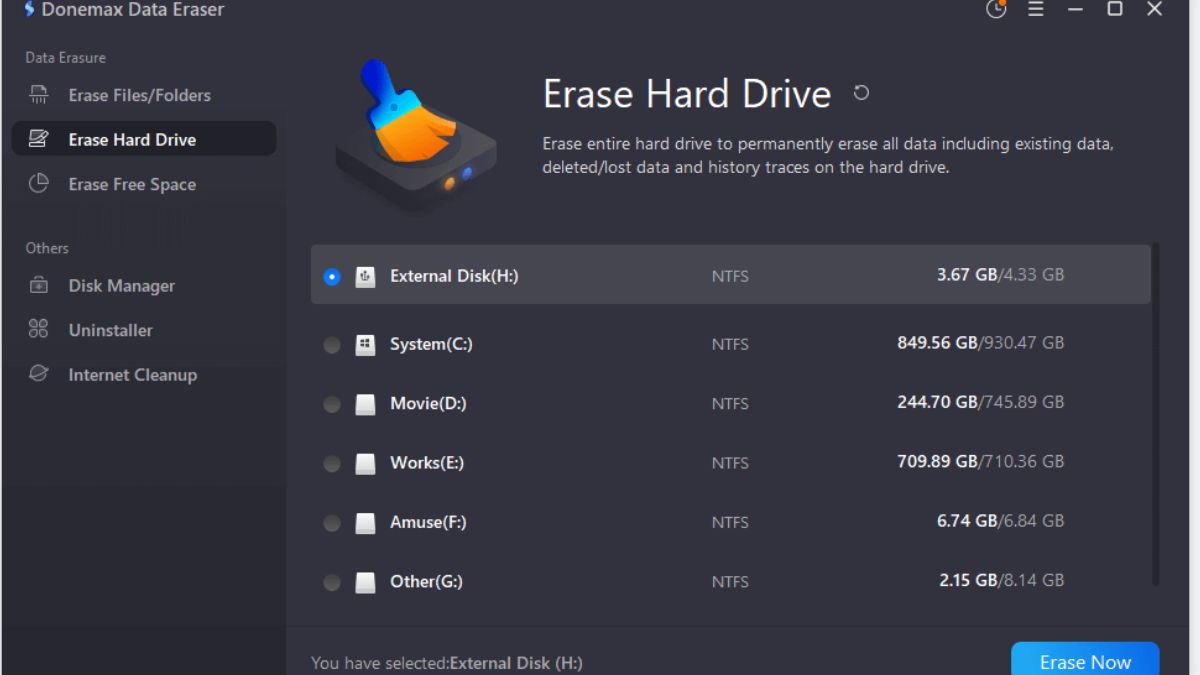
Task: Click the refresh icon beside Erase Hard Drive title
Action: pos(861,93)
